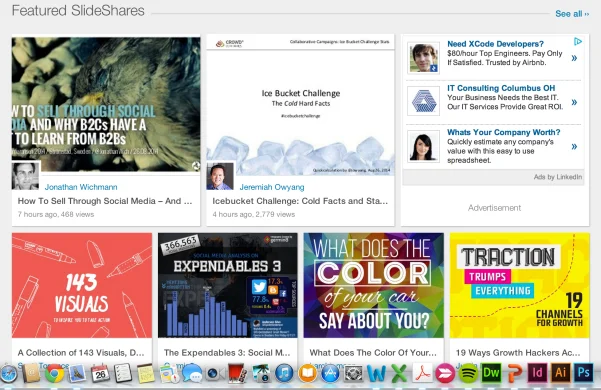Launch Adobe Illustrator from the dock
This screenshot has height=390, width=601.
click(x=560, y=373)
